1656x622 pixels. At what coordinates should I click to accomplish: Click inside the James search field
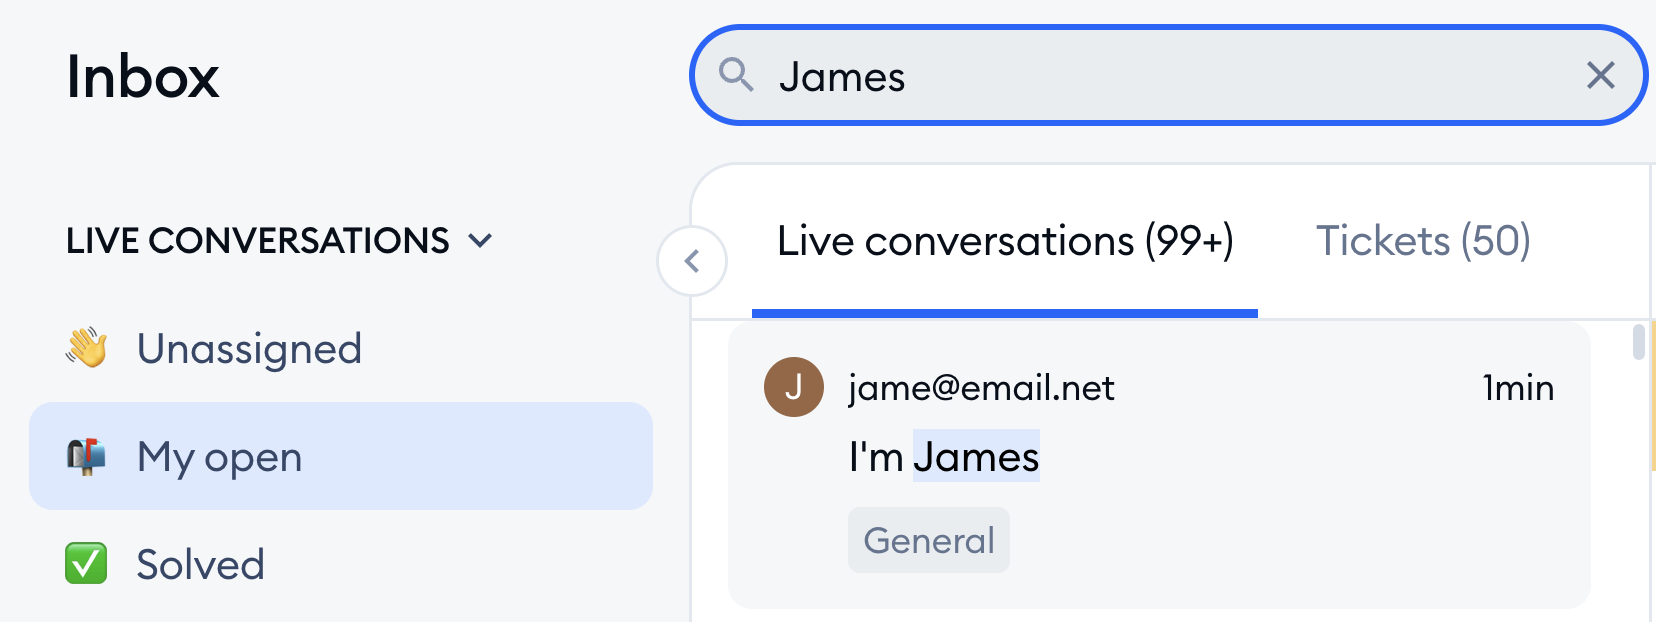1168,75
